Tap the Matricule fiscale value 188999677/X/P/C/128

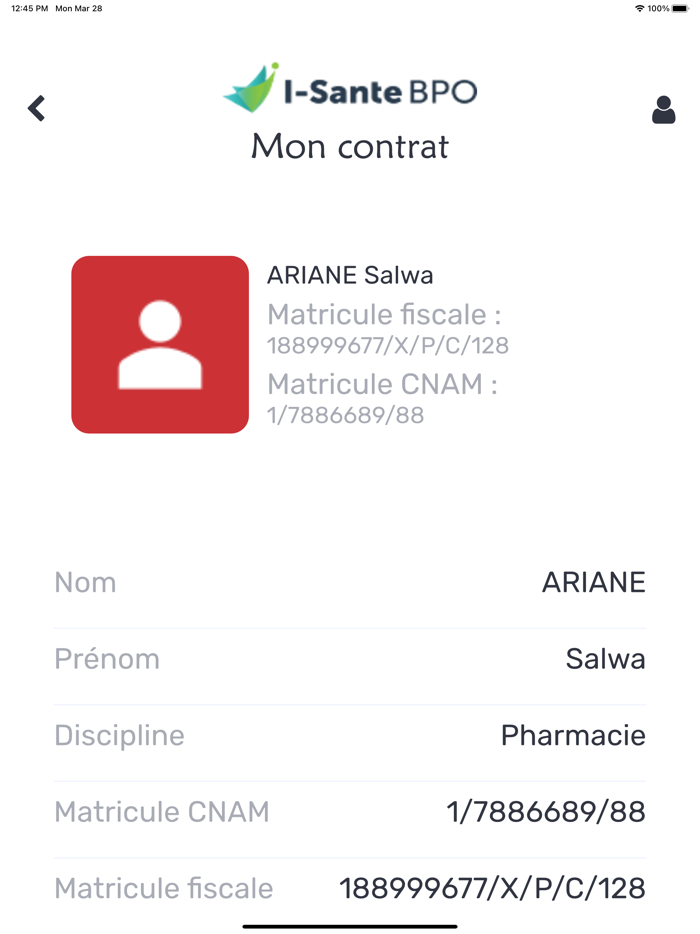point(492,888)
